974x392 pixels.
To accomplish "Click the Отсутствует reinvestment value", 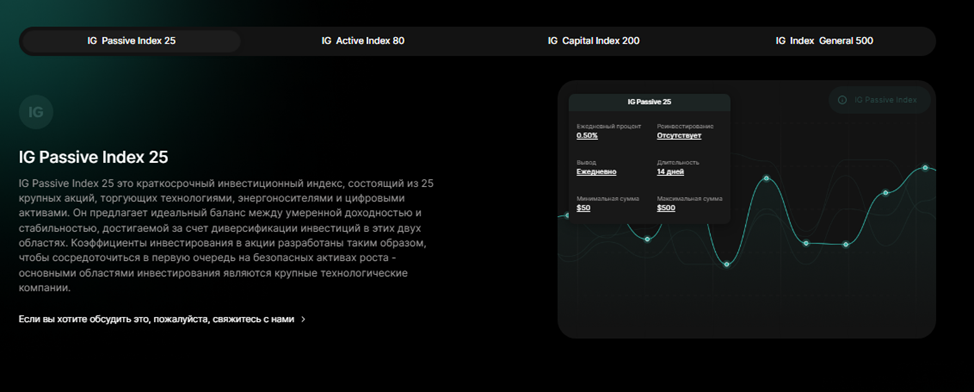I will [x=679, y=135].
